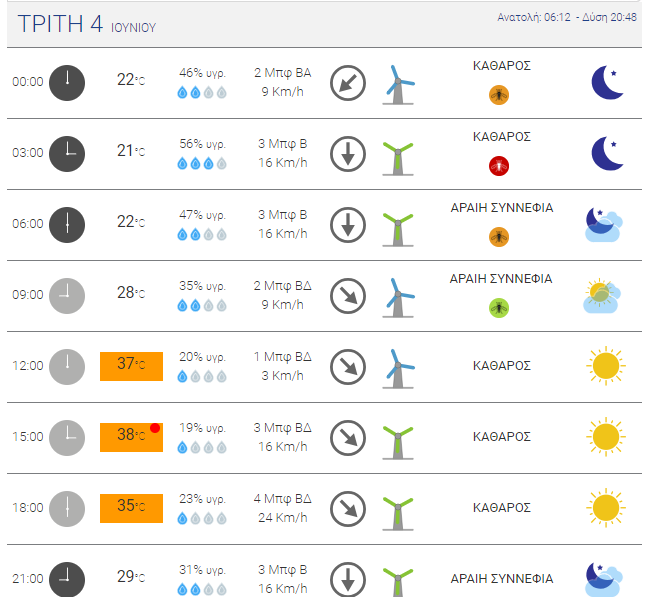Click the dark clock icon at 03:00
This screenshot has width=646, height=597.
[67, 154]
